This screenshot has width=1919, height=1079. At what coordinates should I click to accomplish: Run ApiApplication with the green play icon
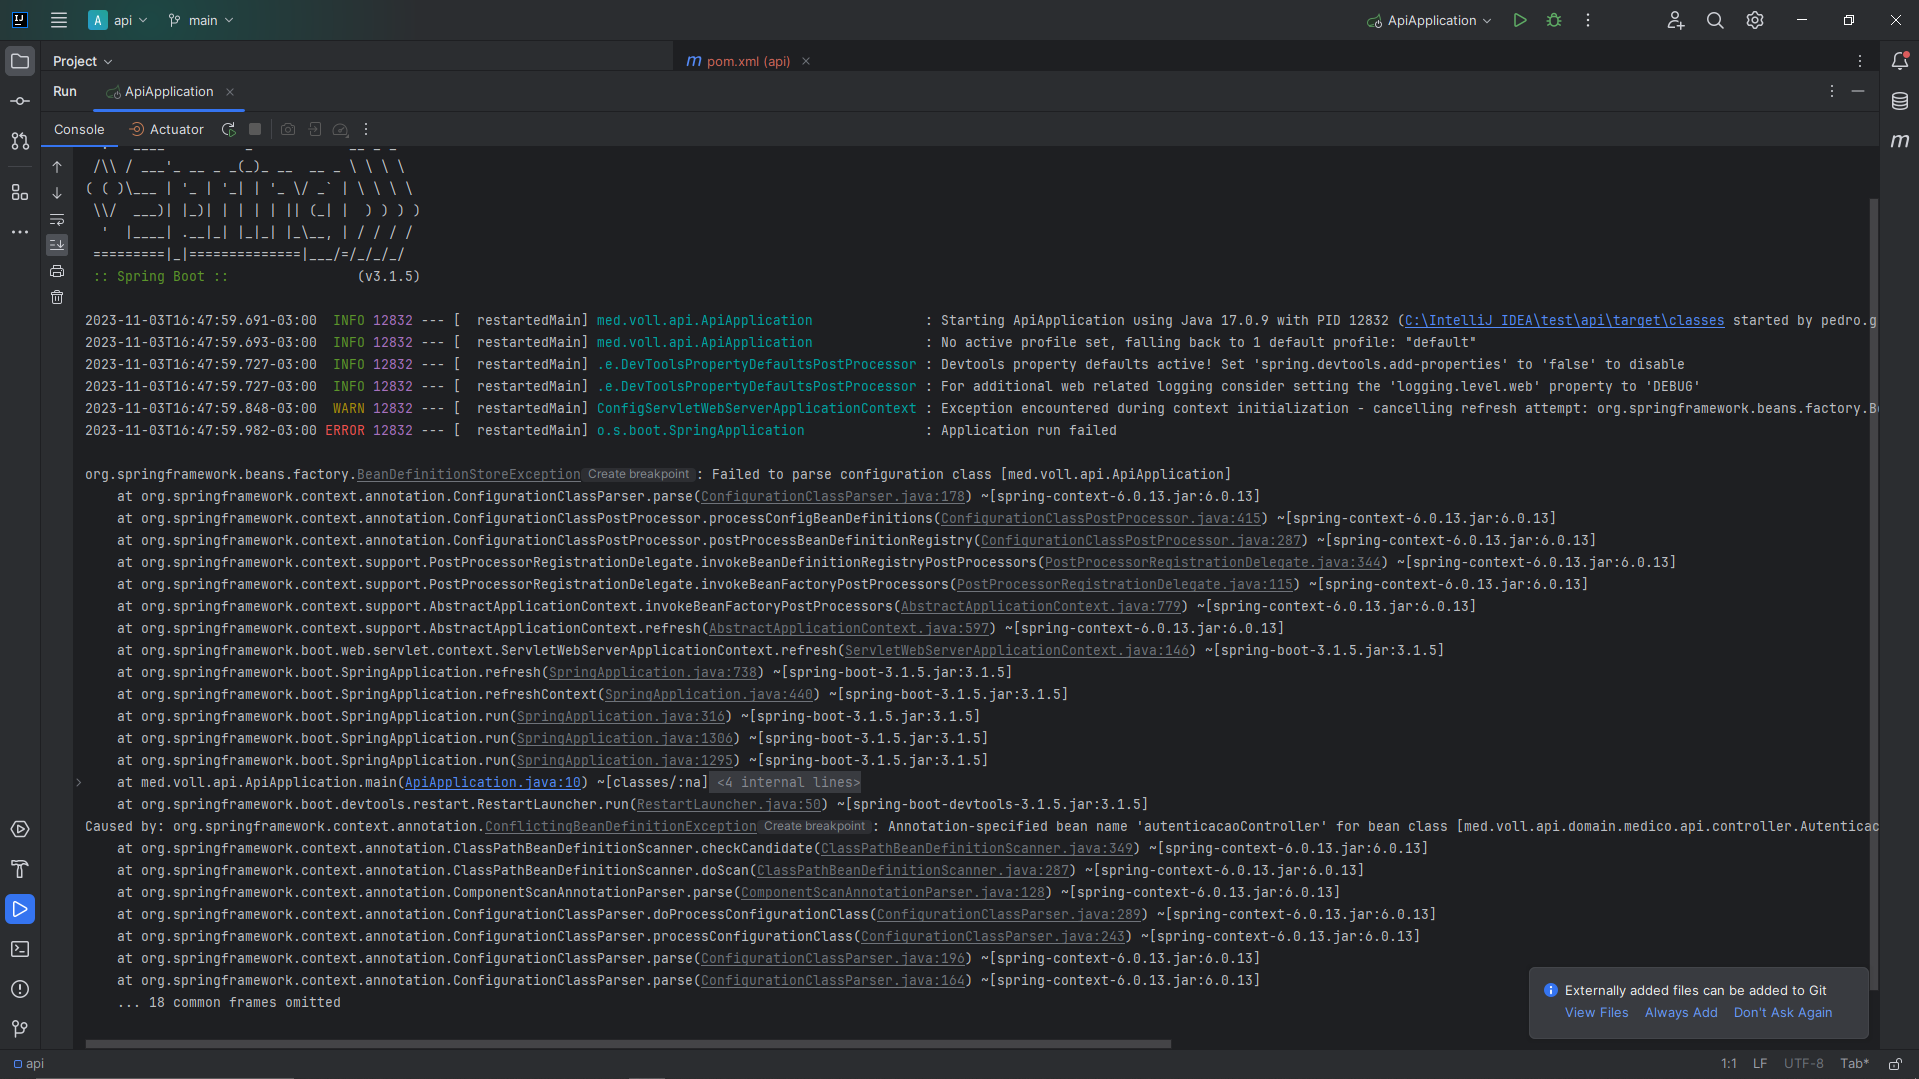coord(1520,20)
